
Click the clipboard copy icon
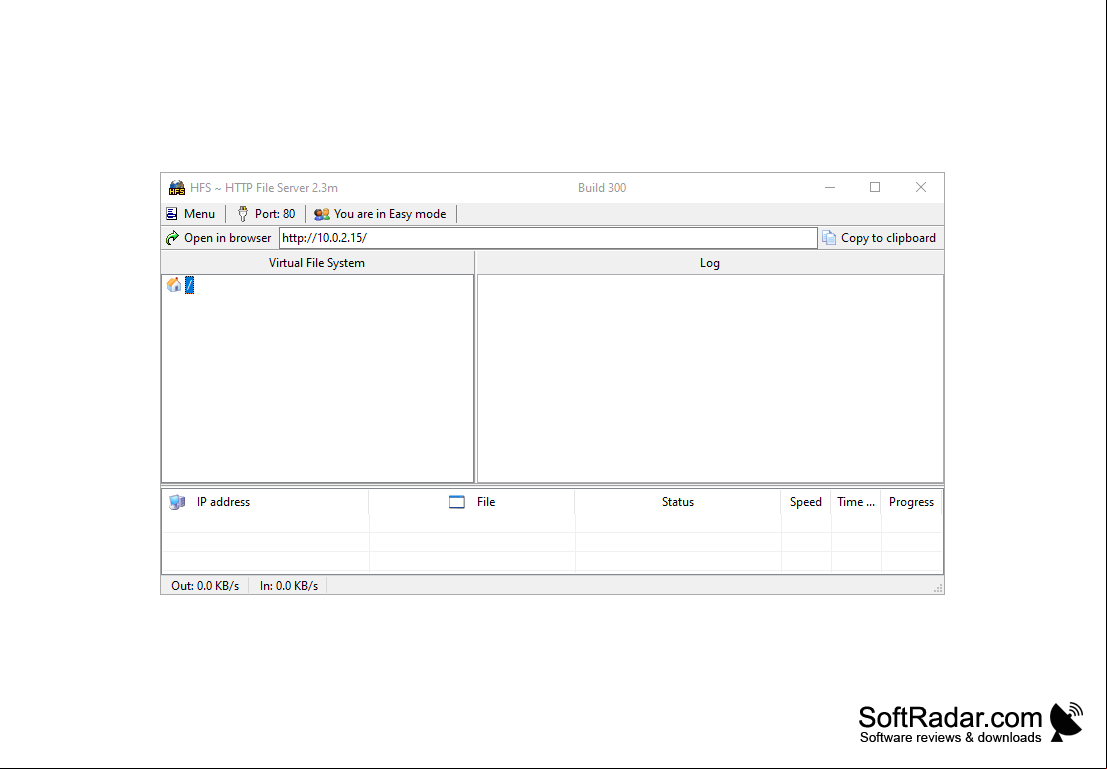tap(829, 238)
